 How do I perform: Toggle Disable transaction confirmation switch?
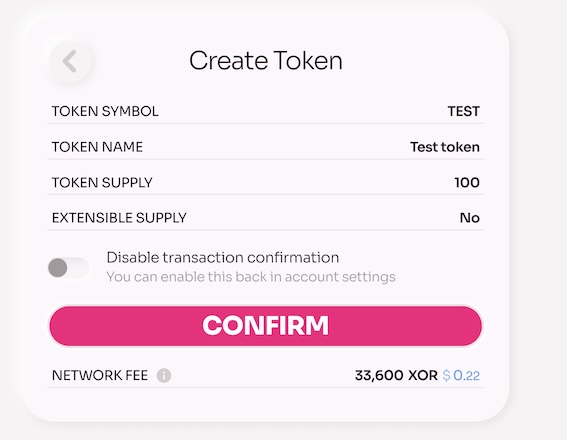coord(68,268)
